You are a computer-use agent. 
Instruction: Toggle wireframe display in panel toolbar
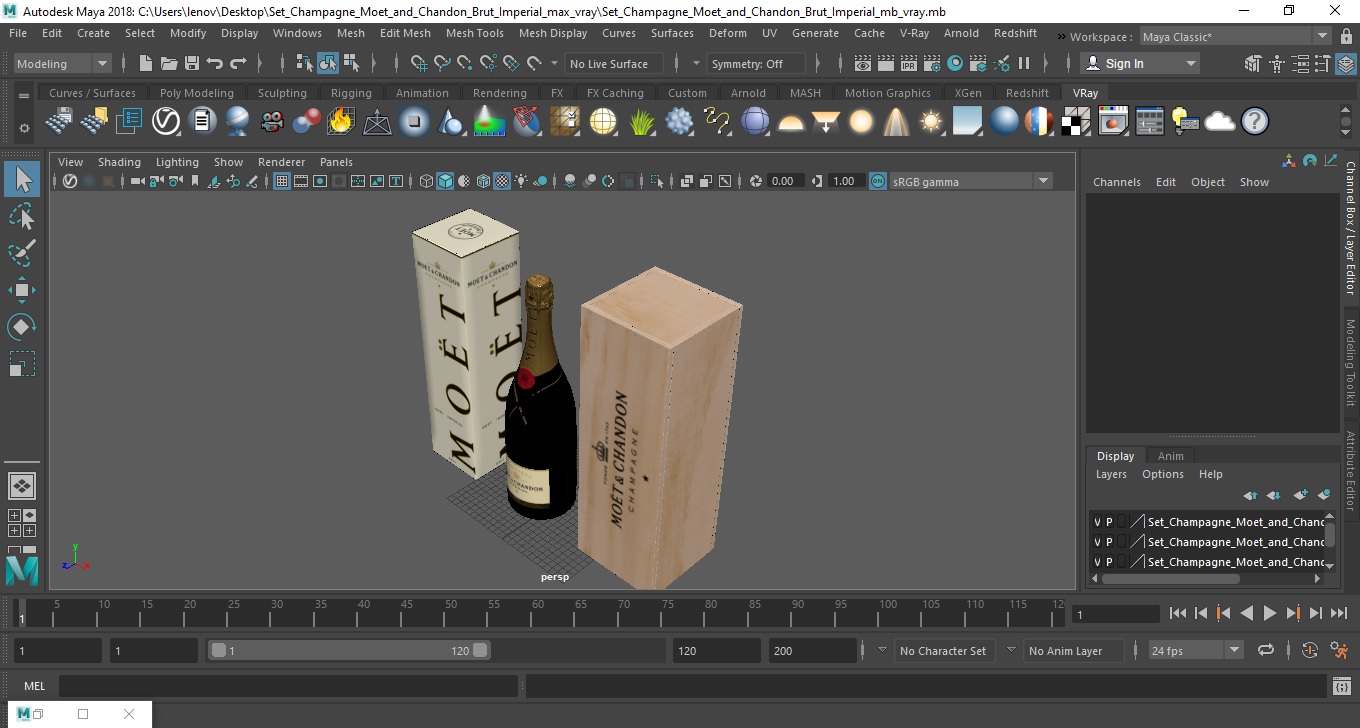[426, 181]
